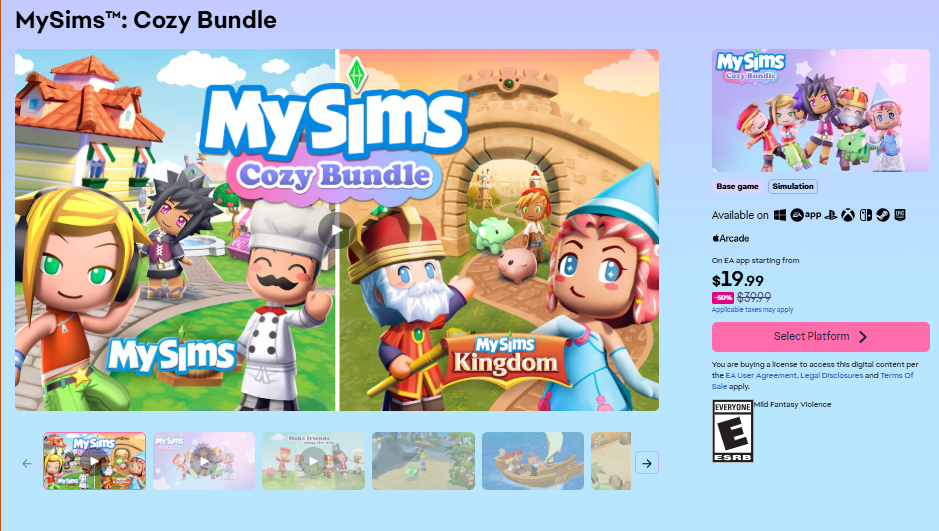Click the EA app platform icon
The width and height of the screenshot is (939, 531).
(805, 215)
